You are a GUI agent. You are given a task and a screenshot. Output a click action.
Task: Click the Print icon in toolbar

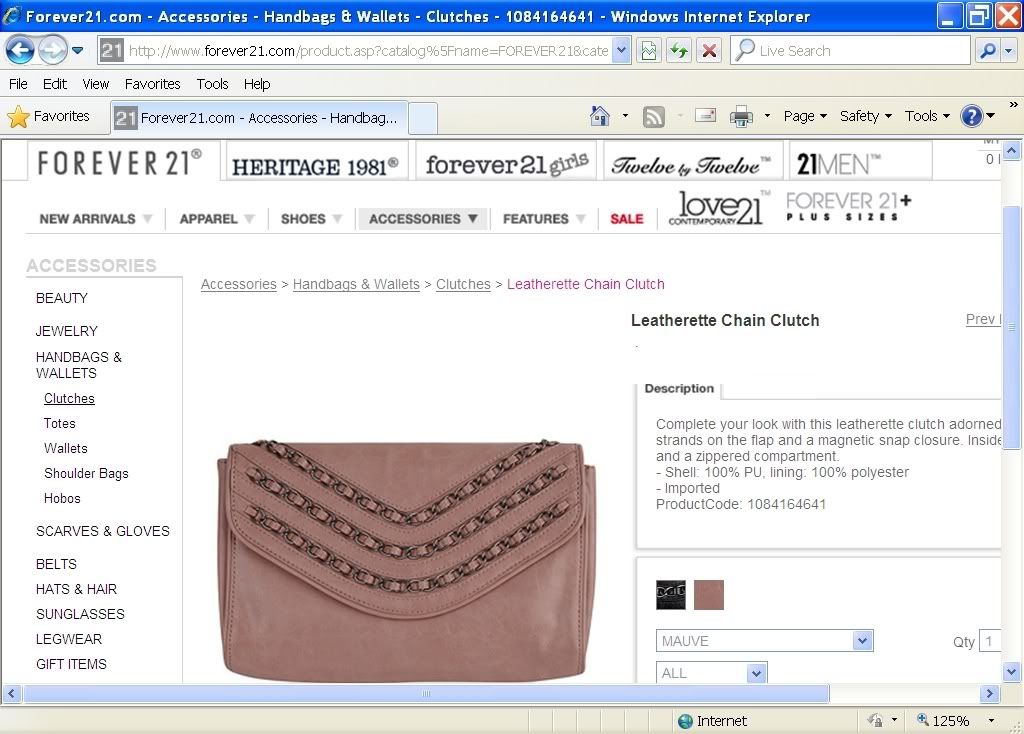tap(741, 117)
